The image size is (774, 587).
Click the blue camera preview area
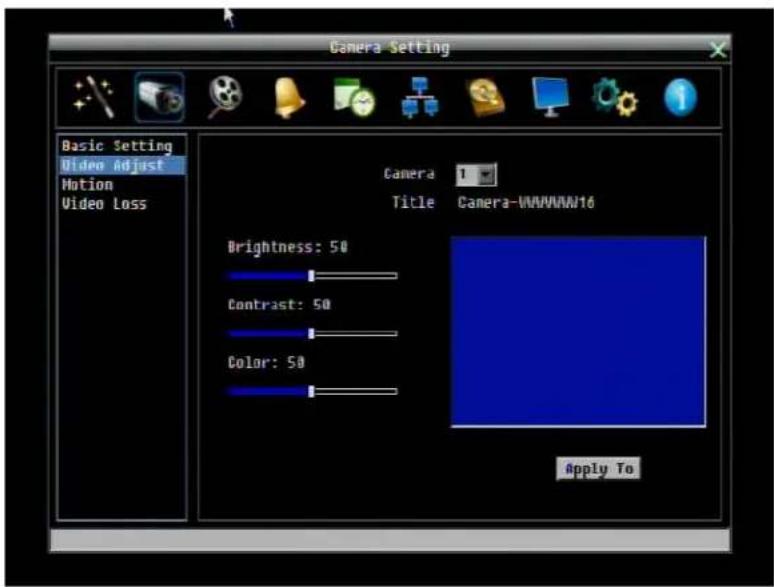click(x=578, y=331)
